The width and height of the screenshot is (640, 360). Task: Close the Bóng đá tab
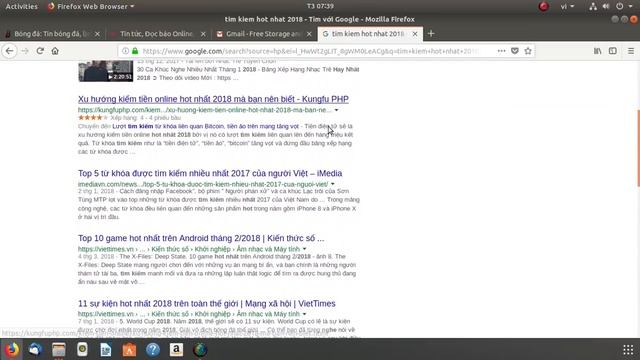pos(97,34)
